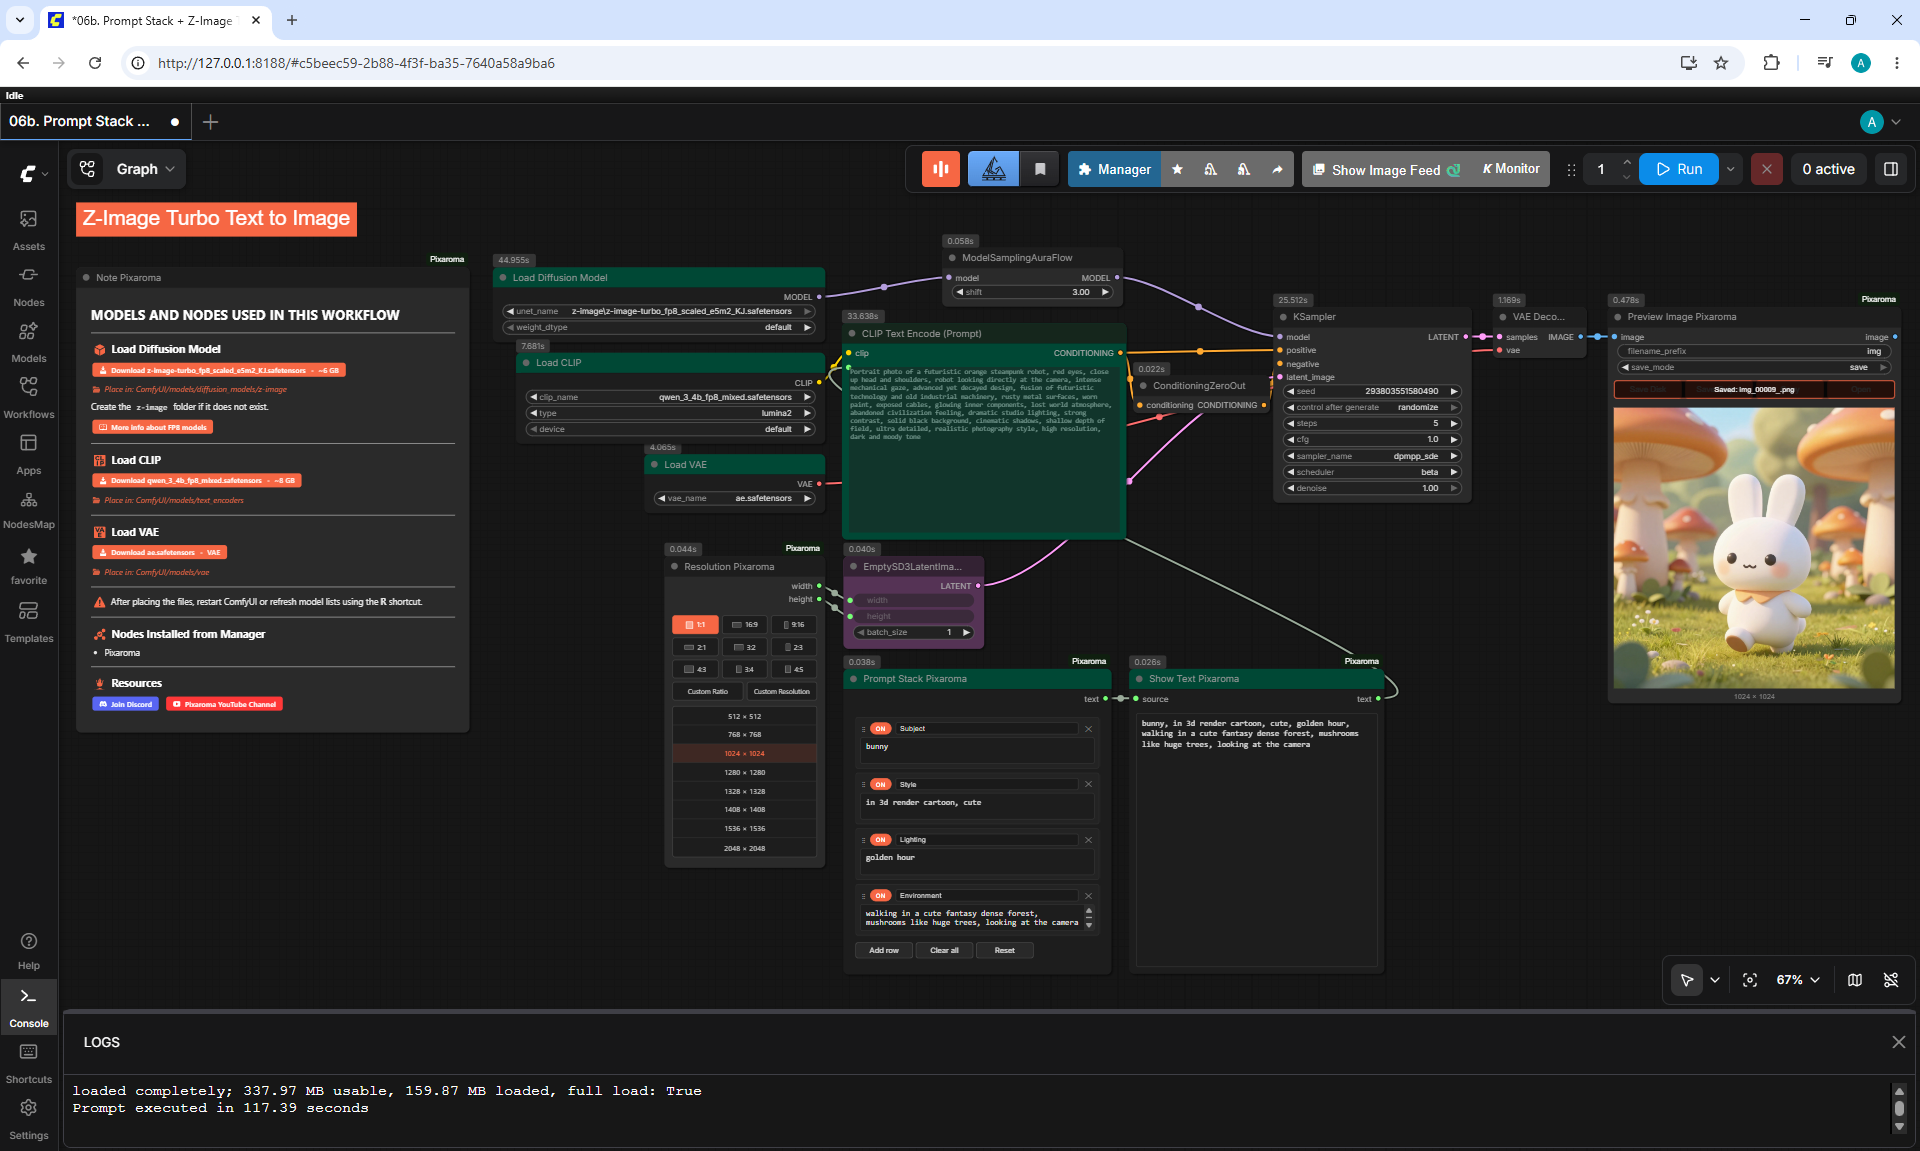Screen dimensions: 1920x1151
Task: Toggle the Lighting row ON switch
Action: [880, 840]
